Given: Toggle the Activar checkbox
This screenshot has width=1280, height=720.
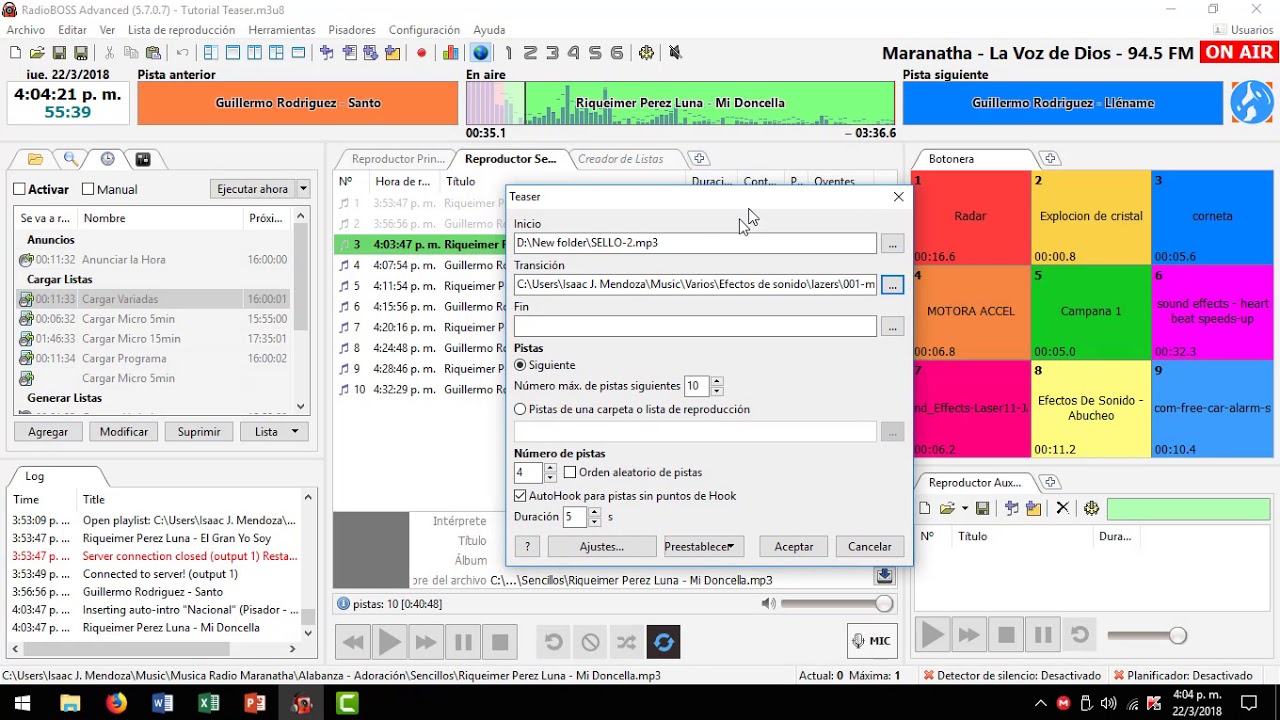Looking at the screenshot, I should coord(19,189).
